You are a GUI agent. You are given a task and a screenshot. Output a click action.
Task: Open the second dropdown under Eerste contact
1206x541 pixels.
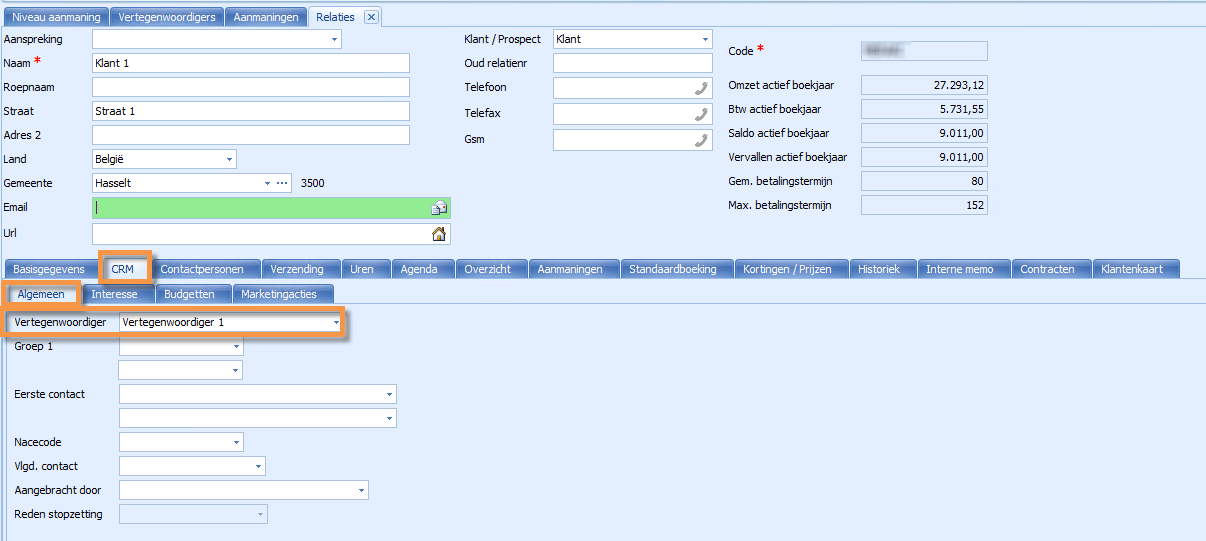pyautogui.click(x=389, y=418)
